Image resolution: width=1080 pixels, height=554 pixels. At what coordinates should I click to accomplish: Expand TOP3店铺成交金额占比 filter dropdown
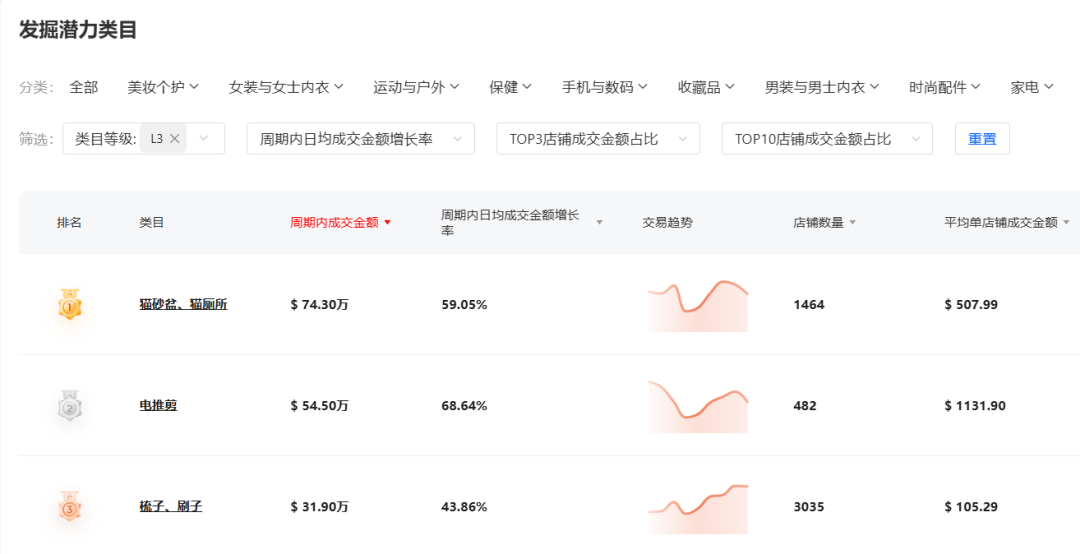click(683, 139)
